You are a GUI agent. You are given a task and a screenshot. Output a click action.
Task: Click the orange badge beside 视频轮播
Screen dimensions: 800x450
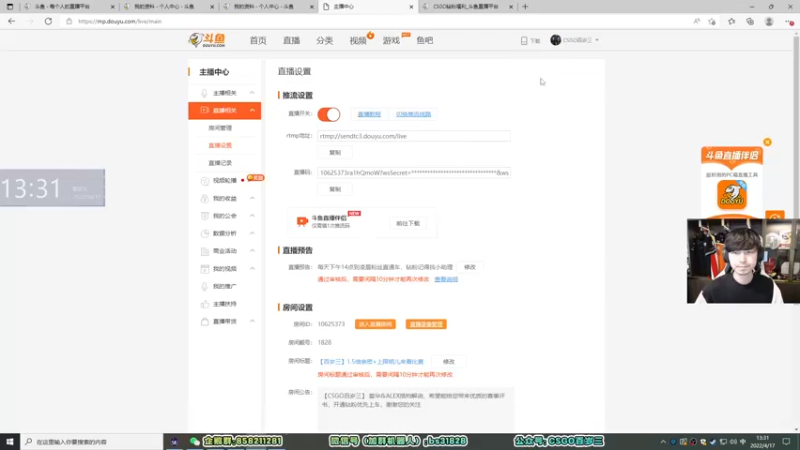(x=255, y=178)
